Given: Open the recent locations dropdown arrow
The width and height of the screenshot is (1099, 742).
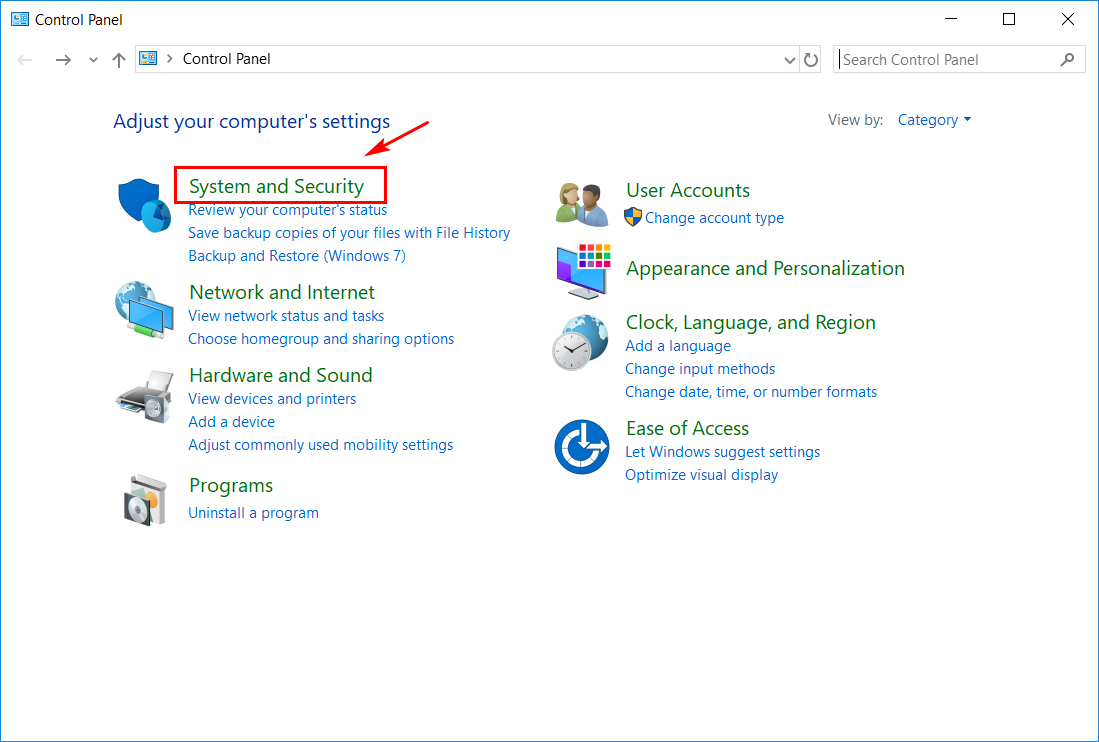Looking at the screenshot, I should point(93,60).
